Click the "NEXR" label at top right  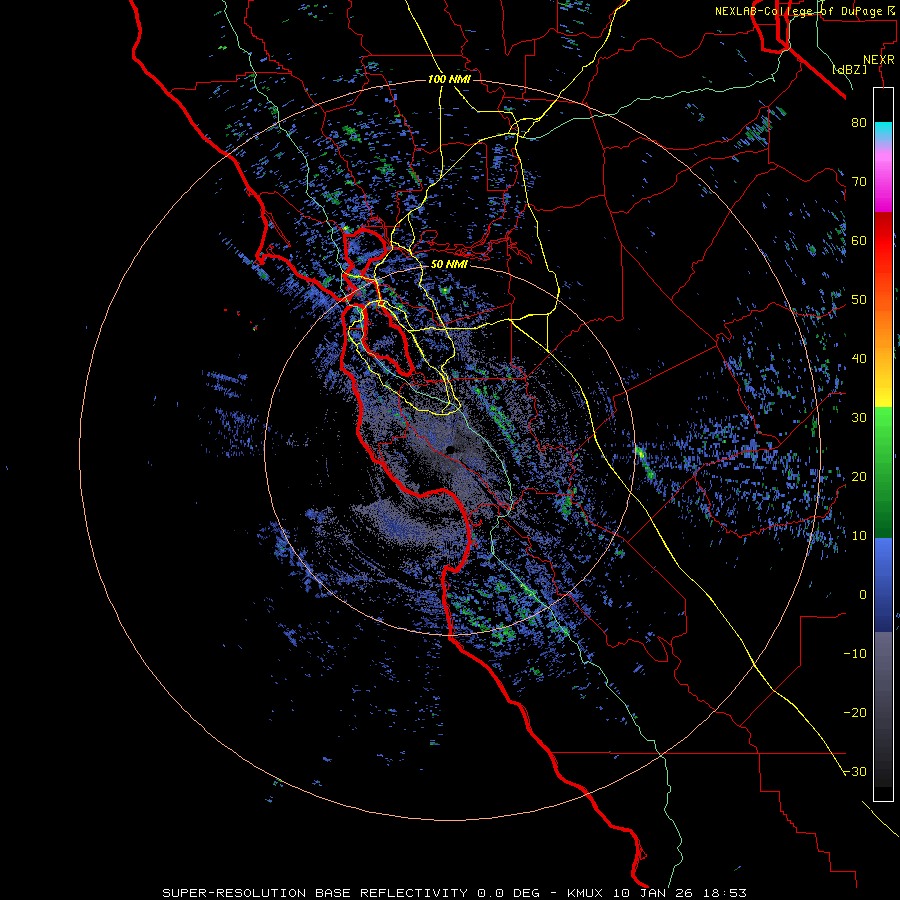(879, 60)
